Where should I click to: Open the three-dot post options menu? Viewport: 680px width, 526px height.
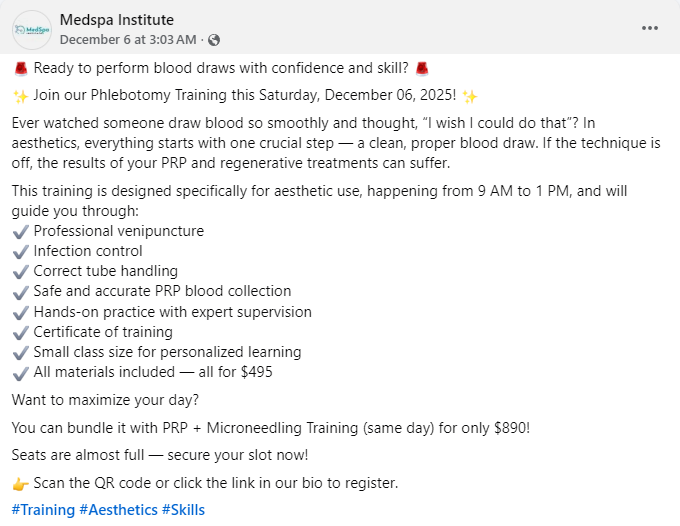(x=650, y=28)
